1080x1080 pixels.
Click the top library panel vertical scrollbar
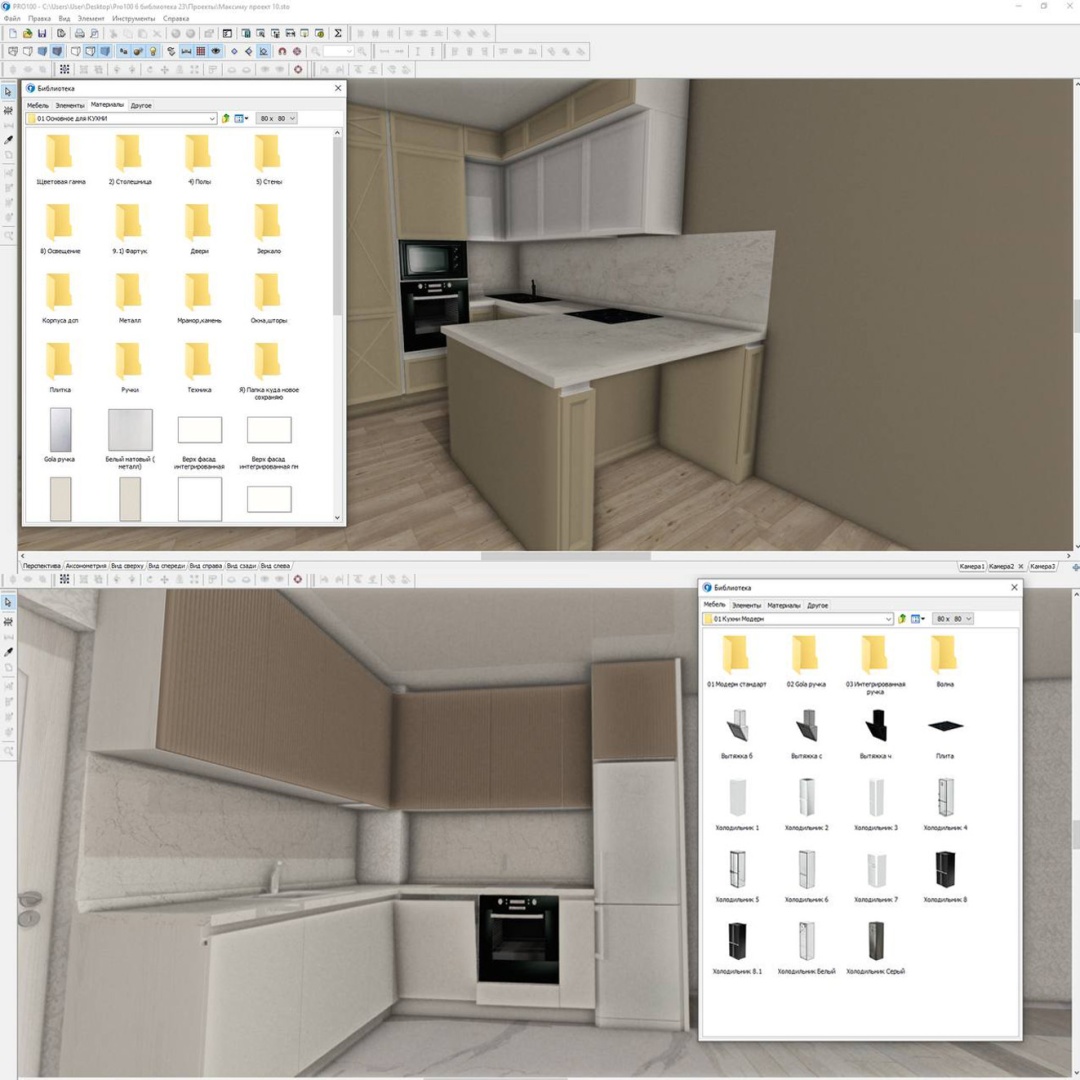tap(338, 326)
